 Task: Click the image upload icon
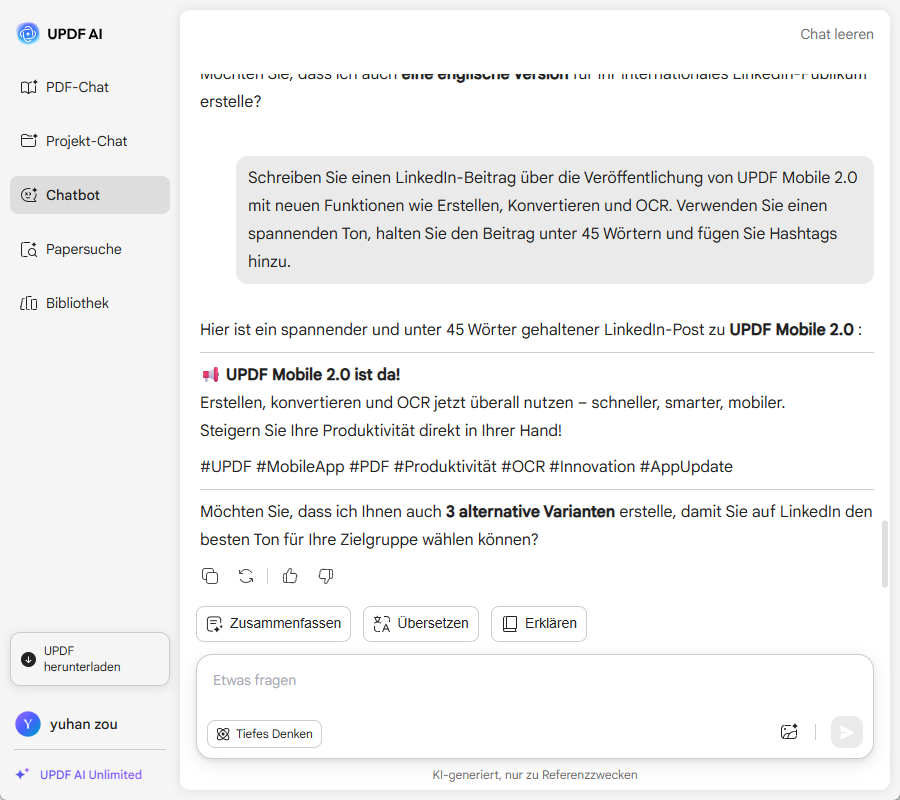(789, 732)
